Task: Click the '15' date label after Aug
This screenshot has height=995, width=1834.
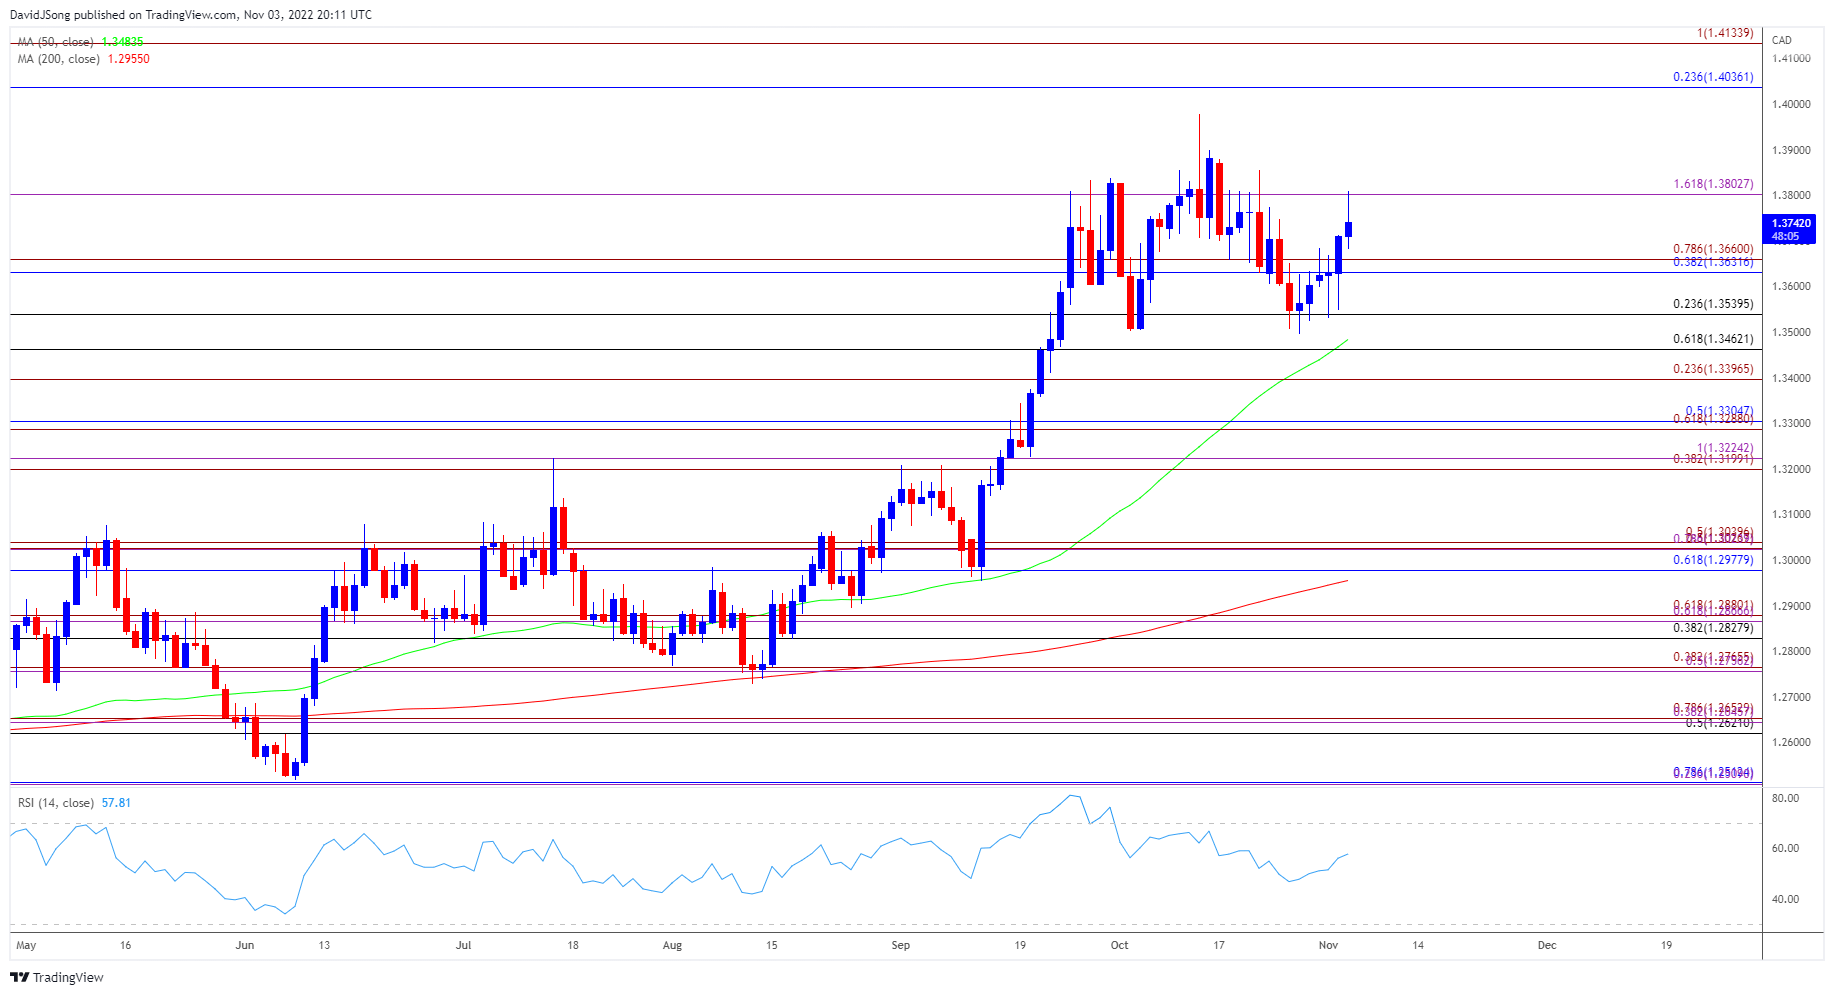Action: pyautogui.click(x=771, y=945)
